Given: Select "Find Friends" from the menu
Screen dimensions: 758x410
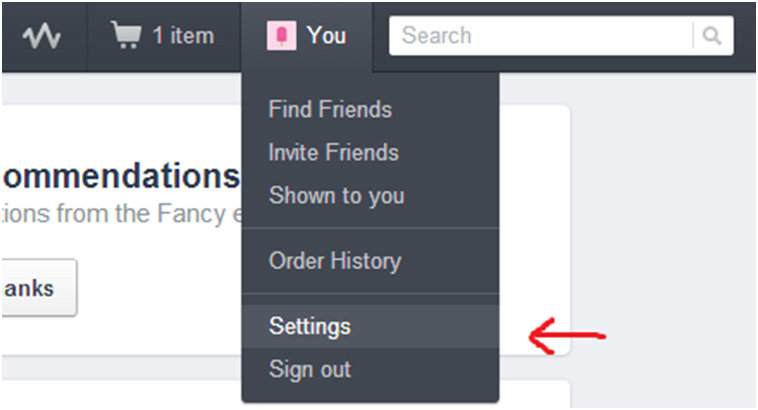Looking at the screenshot, I should 330,109.
